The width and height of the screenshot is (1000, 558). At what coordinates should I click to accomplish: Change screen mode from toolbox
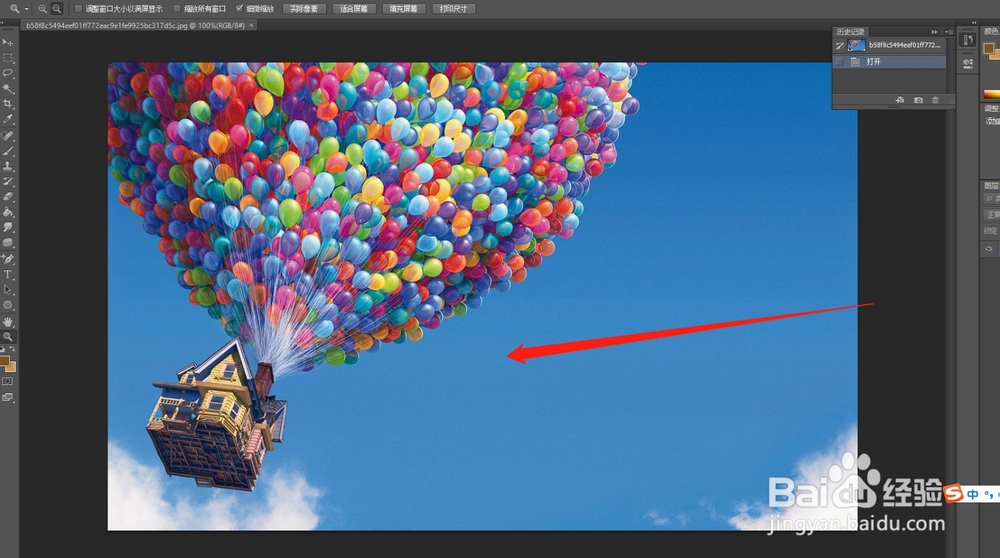[8, 397]
